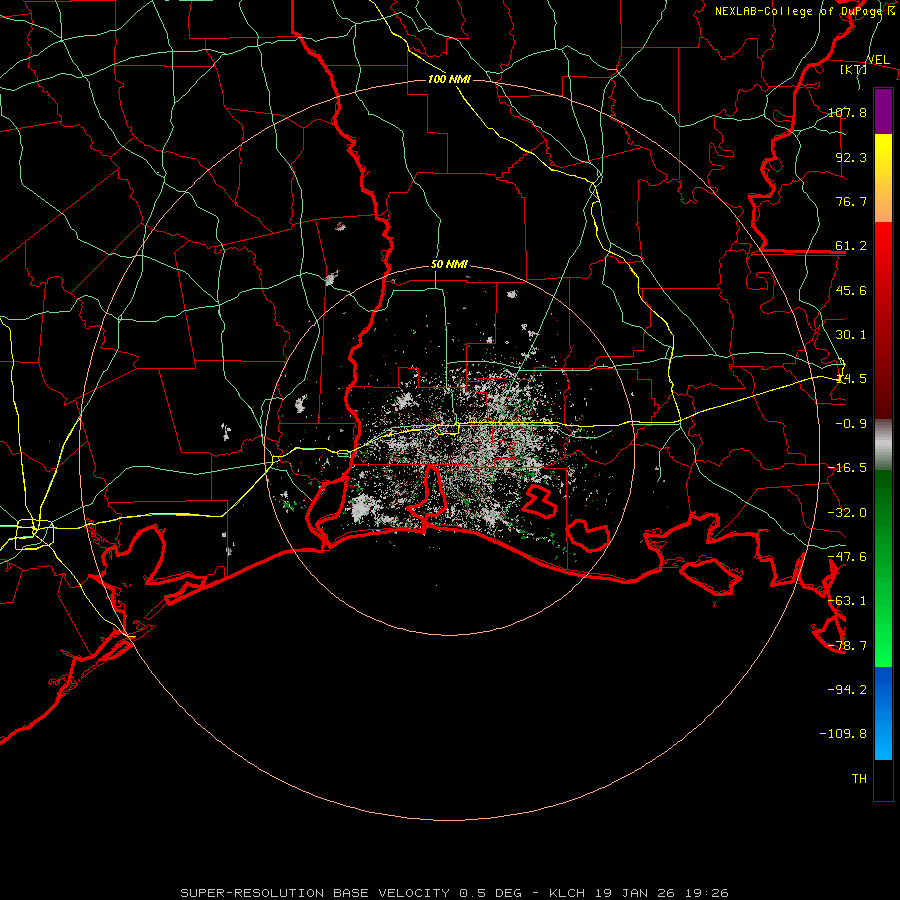Click the KLCH station identifier in caption
Viewport: 900px width, 900px height.
click(x=567, y=893)
